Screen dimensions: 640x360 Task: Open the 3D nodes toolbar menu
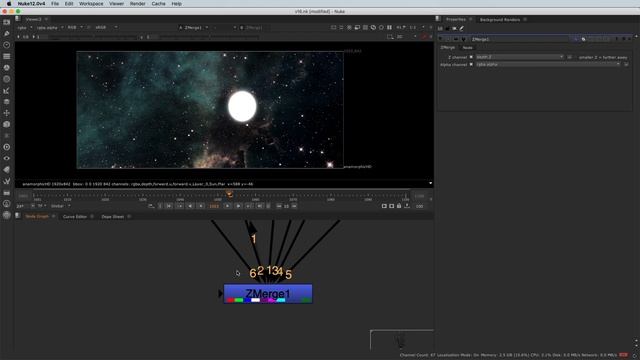[7, 124]
